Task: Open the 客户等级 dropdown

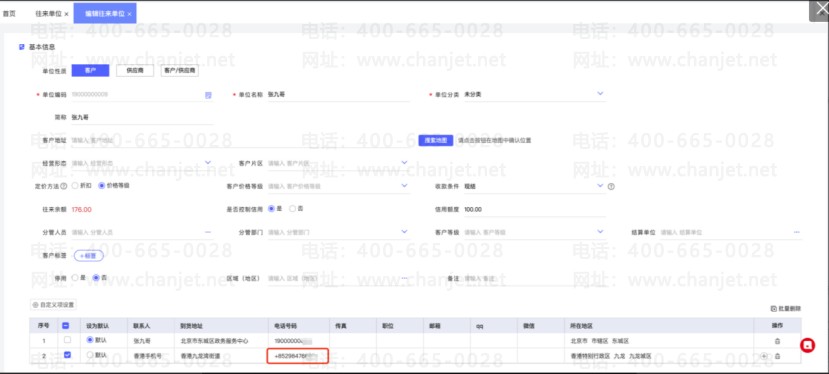Action: 600,232
